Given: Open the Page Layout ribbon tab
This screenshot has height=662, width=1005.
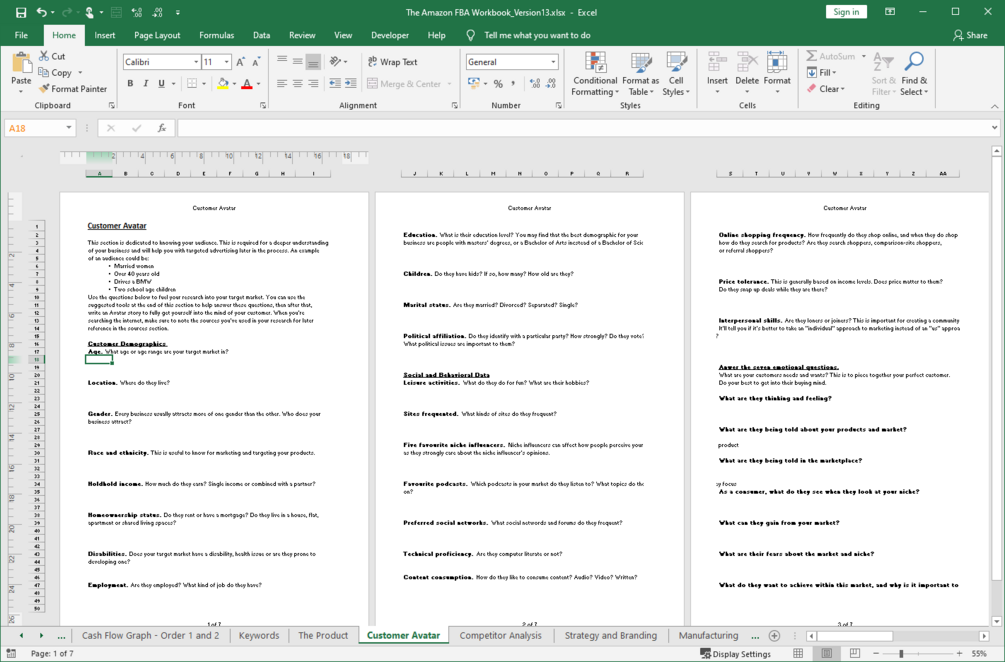Looking at the screenshot, I should point(157,35).
